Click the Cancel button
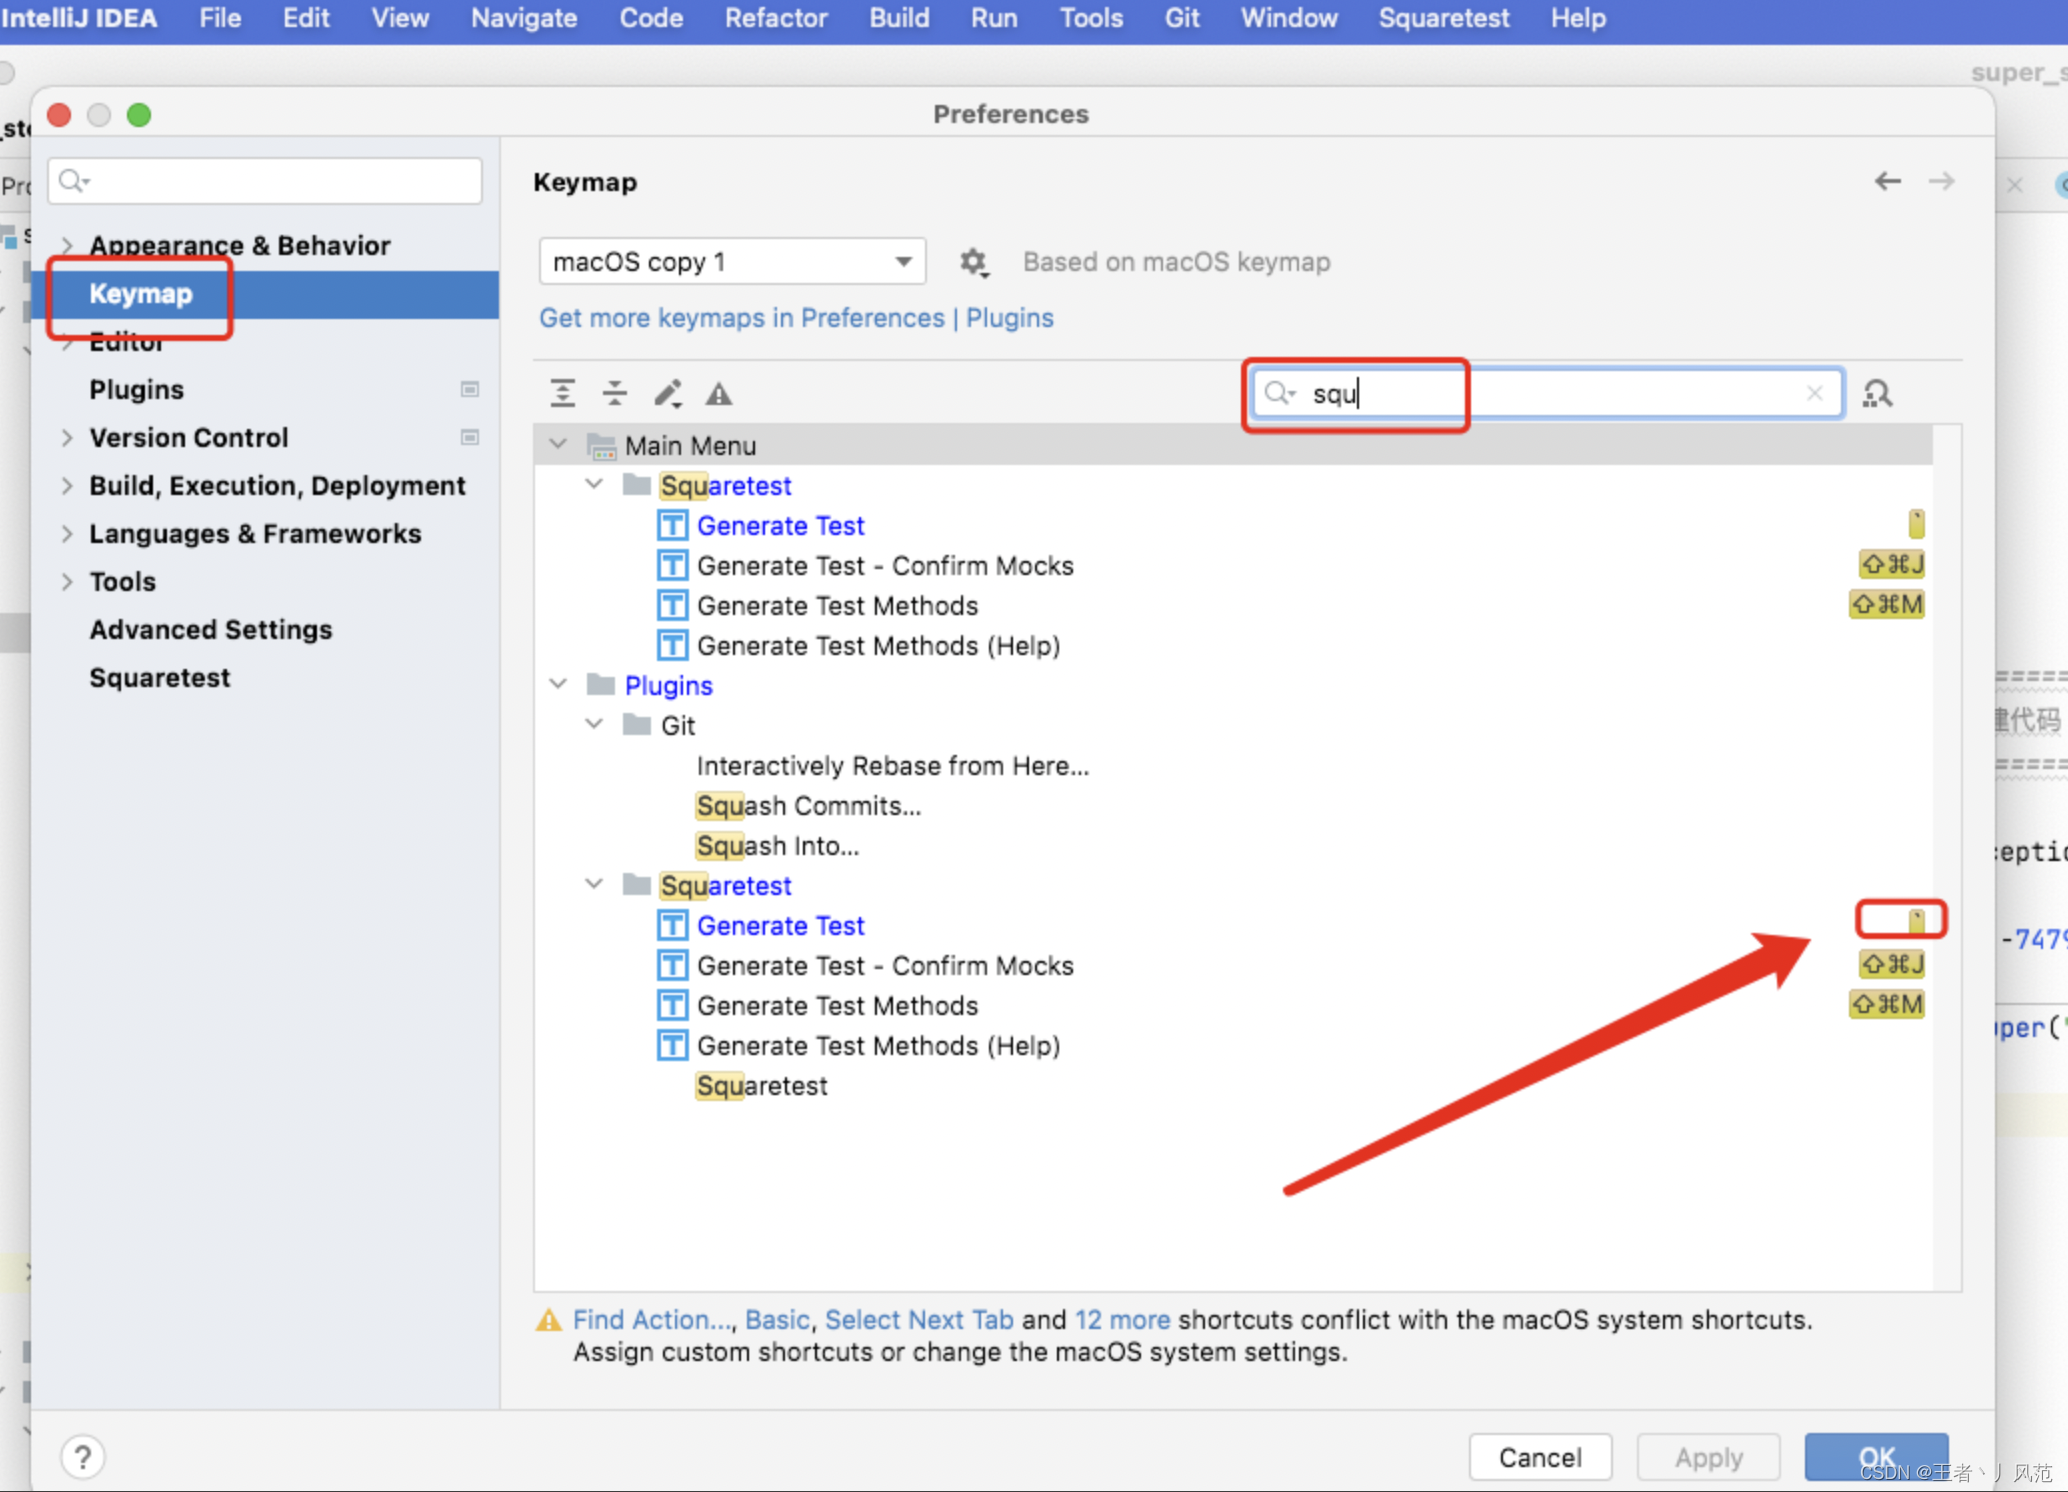 click(x=1540, y=1457)
